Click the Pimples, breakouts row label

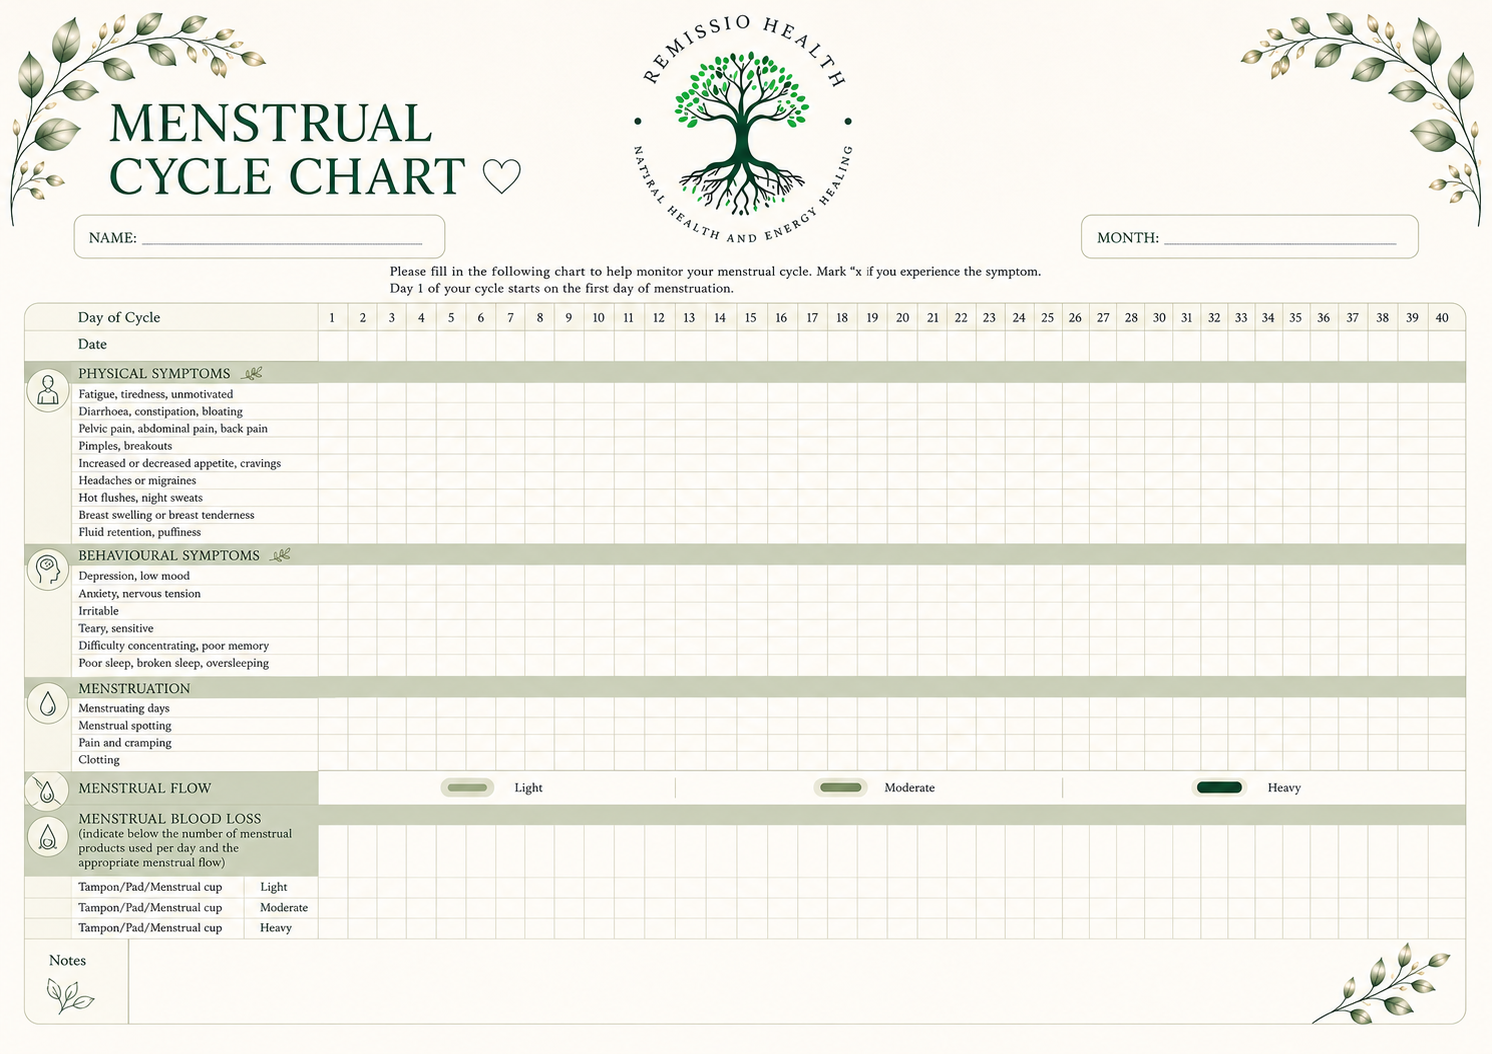point(125,446)
